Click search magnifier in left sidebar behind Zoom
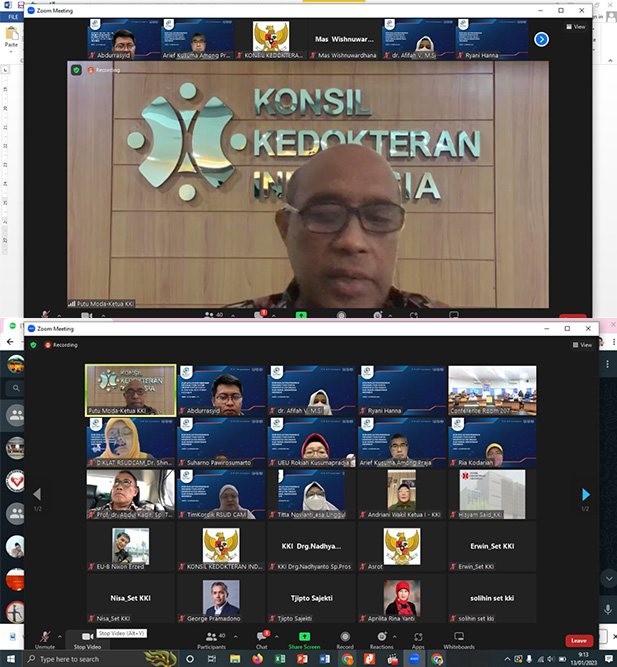 [16, 388]
